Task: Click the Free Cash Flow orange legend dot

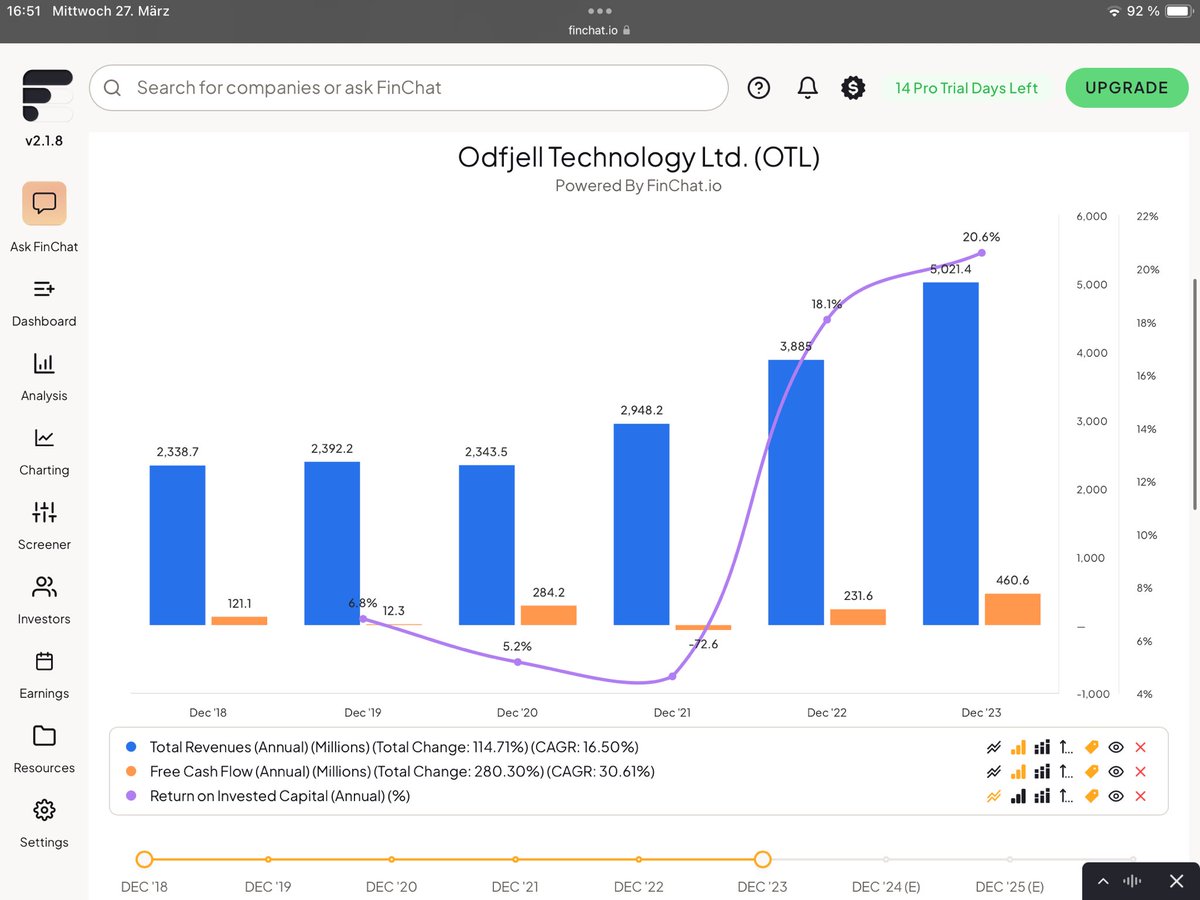Action: [x=131, y=772]
